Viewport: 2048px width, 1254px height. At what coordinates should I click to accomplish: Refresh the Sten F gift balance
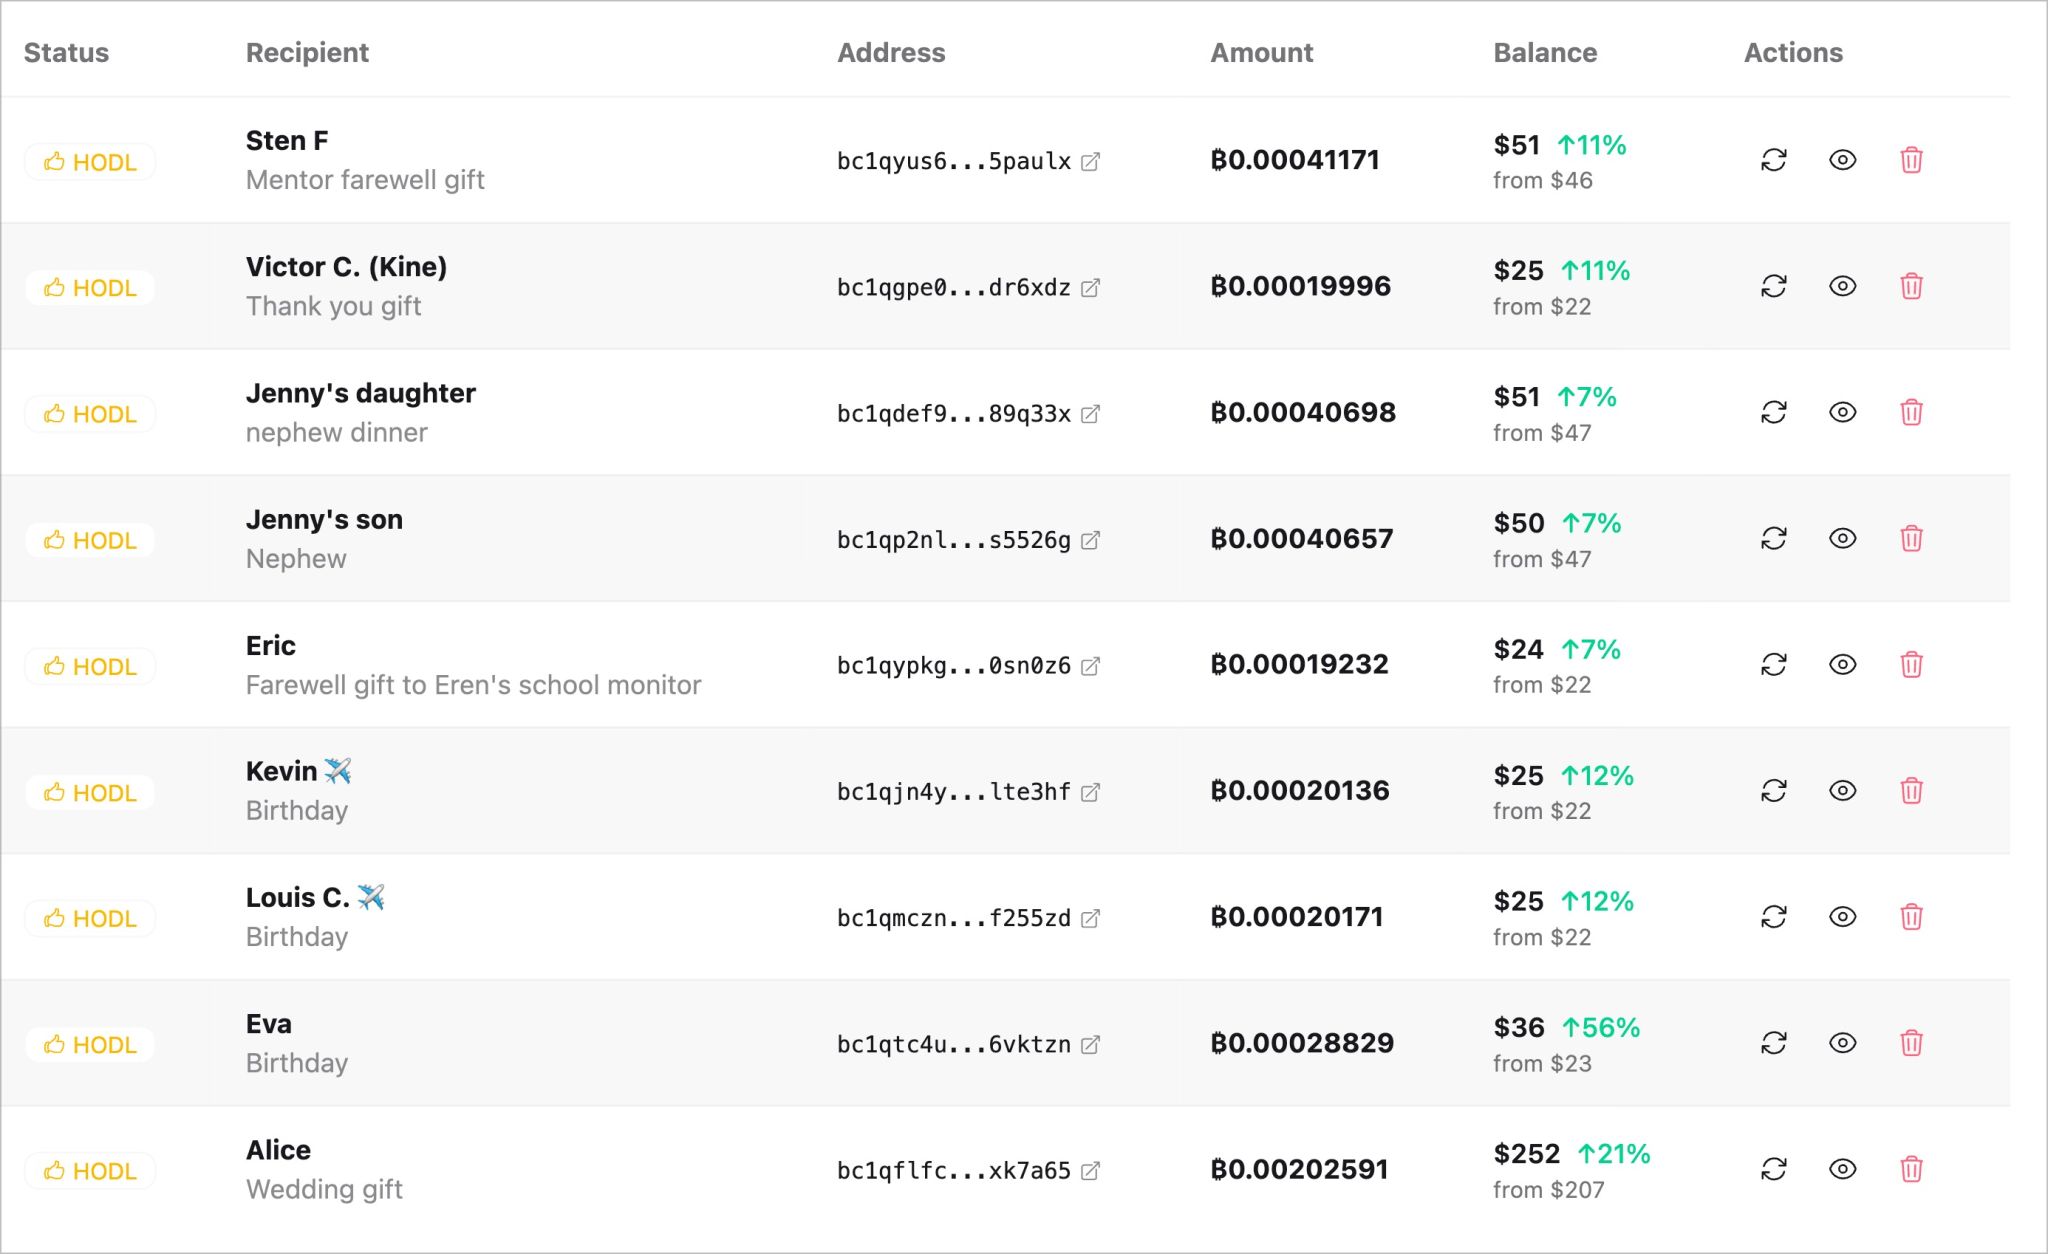coord(1773,160)
